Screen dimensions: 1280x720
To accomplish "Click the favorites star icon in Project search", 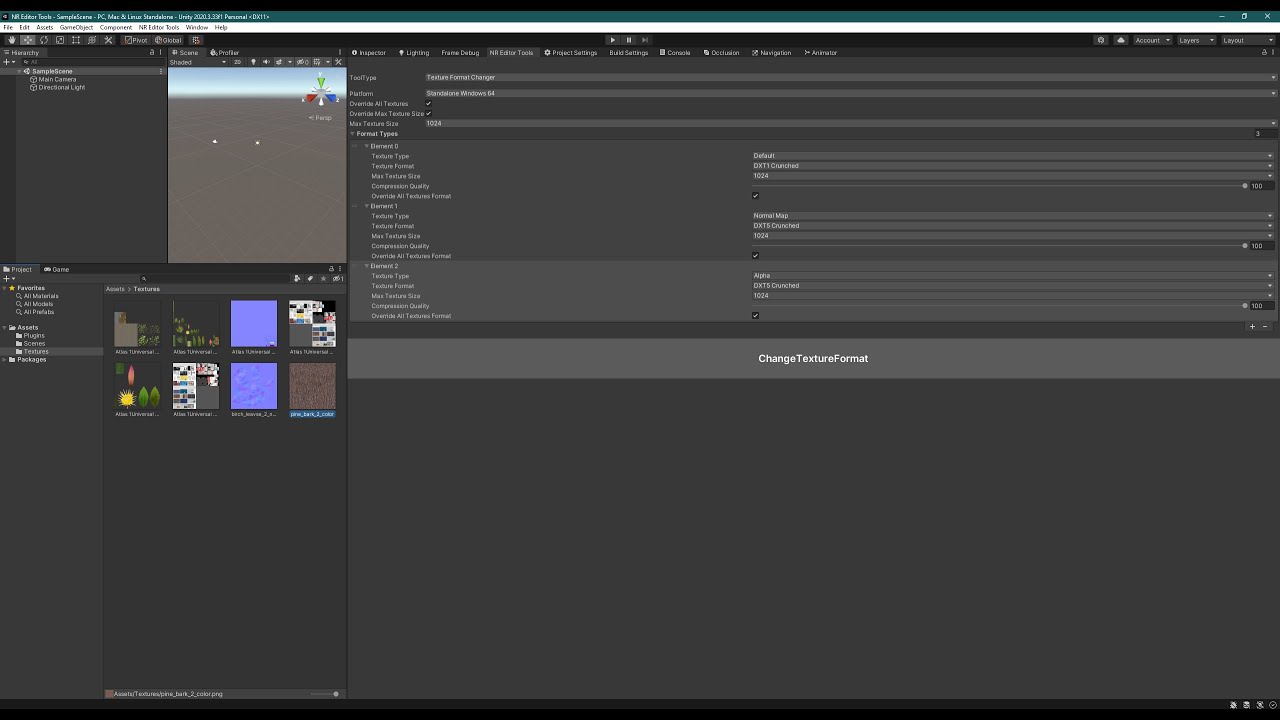I will (323, 279).
